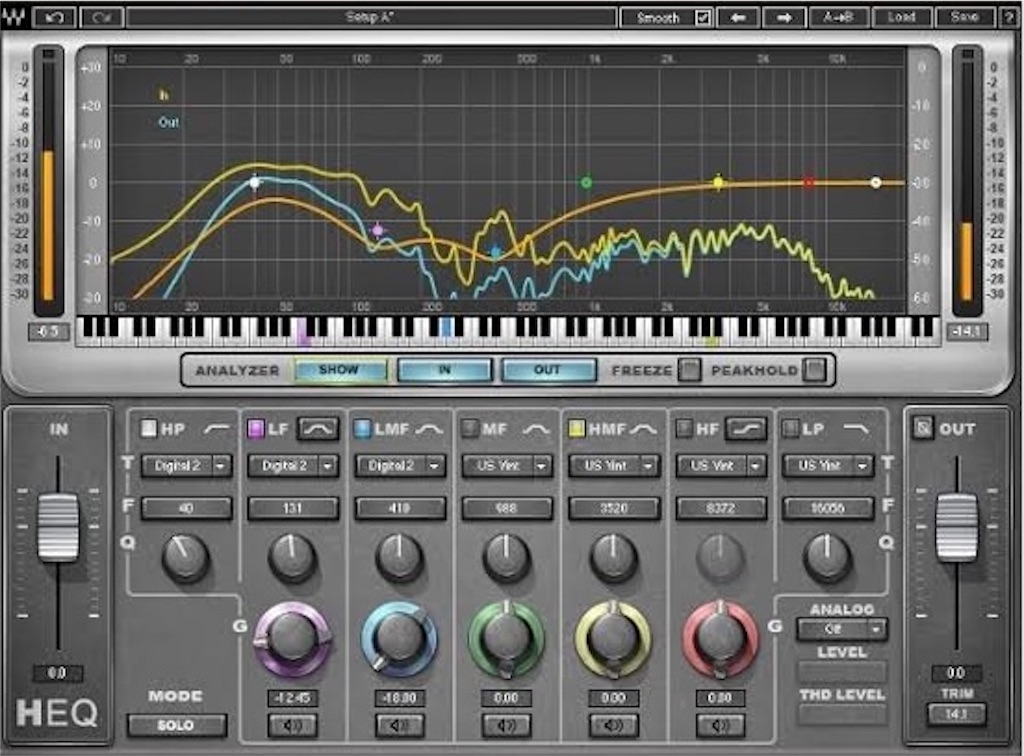Image resolution: width=1024 pixels, height=756 pixels.
Task: Toggle the LMF band on/off
Action: (362, 428)
